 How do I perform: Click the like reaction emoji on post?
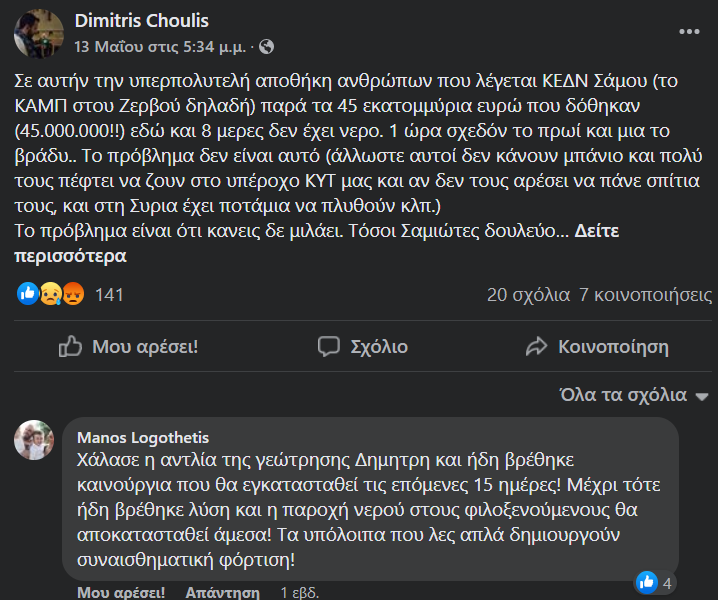tap(28, 294)
